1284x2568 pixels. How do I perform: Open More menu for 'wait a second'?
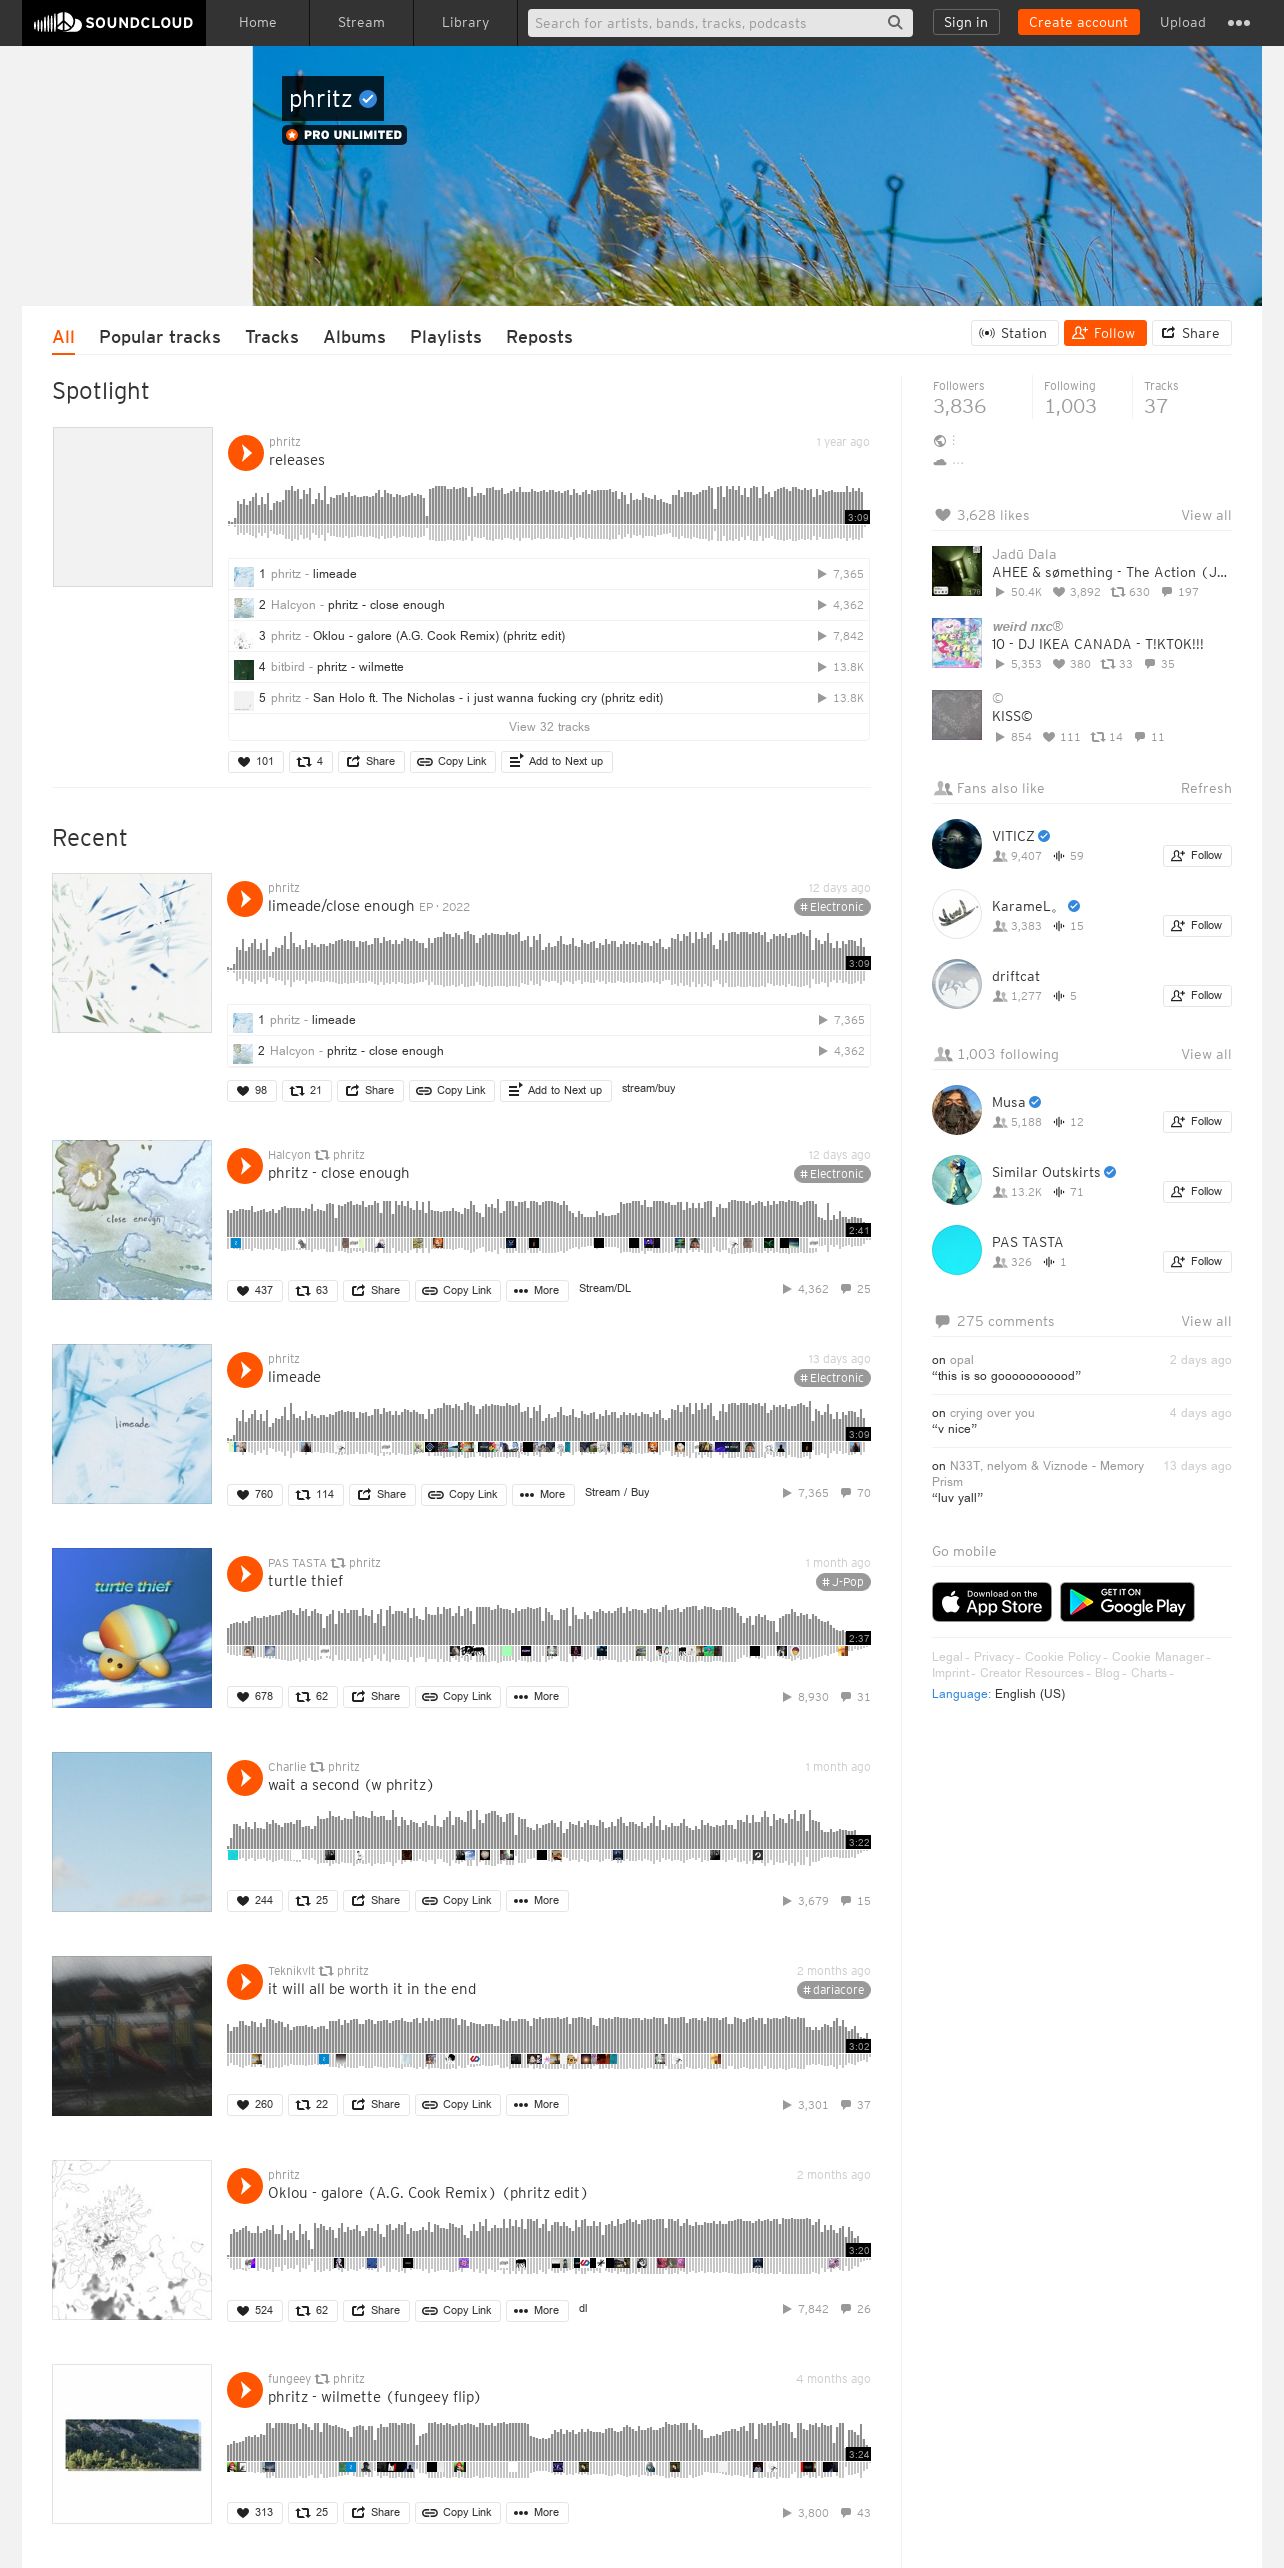537,1900
